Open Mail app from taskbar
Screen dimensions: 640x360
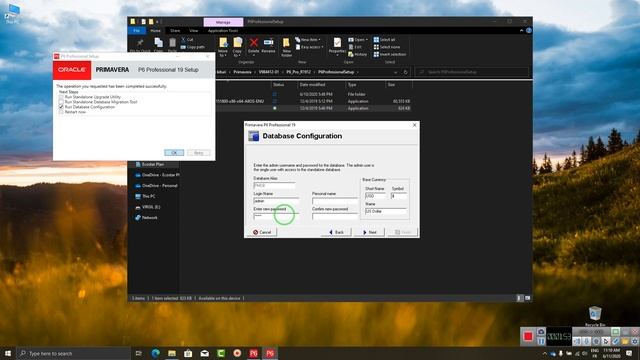204,353
